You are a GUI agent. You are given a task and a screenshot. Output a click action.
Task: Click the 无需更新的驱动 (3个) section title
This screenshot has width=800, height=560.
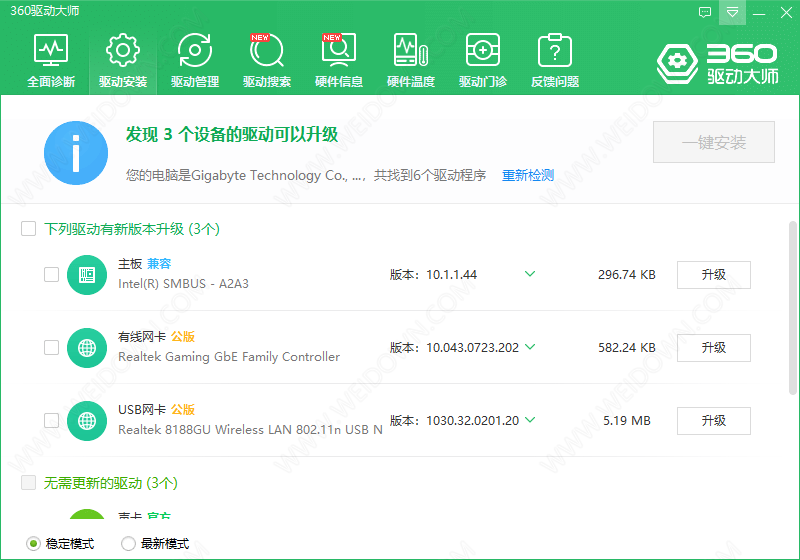pyautogui.click(x=111, y=483)
